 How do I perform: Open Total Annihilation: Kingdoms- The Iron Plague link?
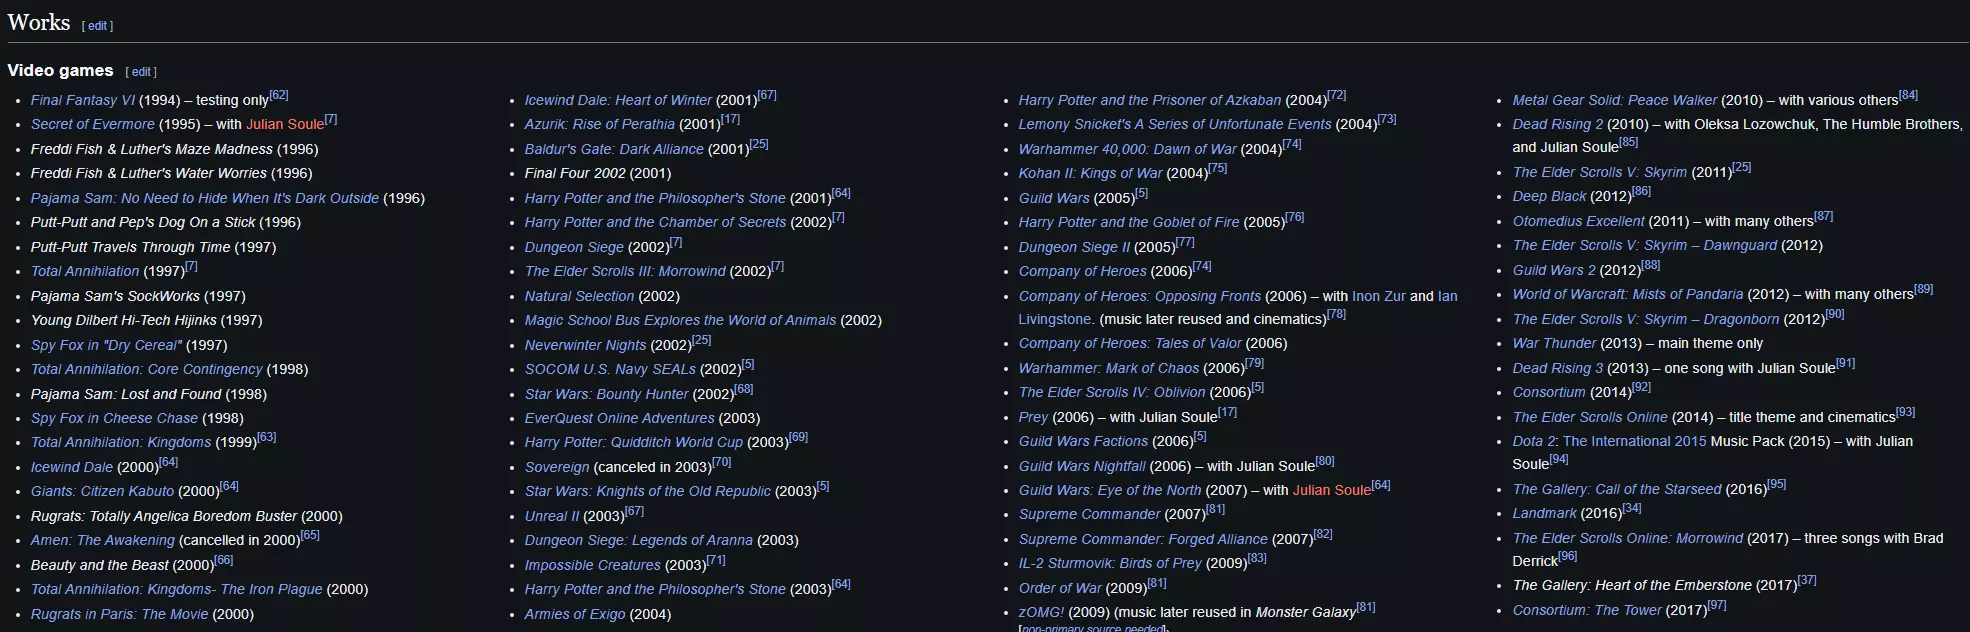click(177, 590)
